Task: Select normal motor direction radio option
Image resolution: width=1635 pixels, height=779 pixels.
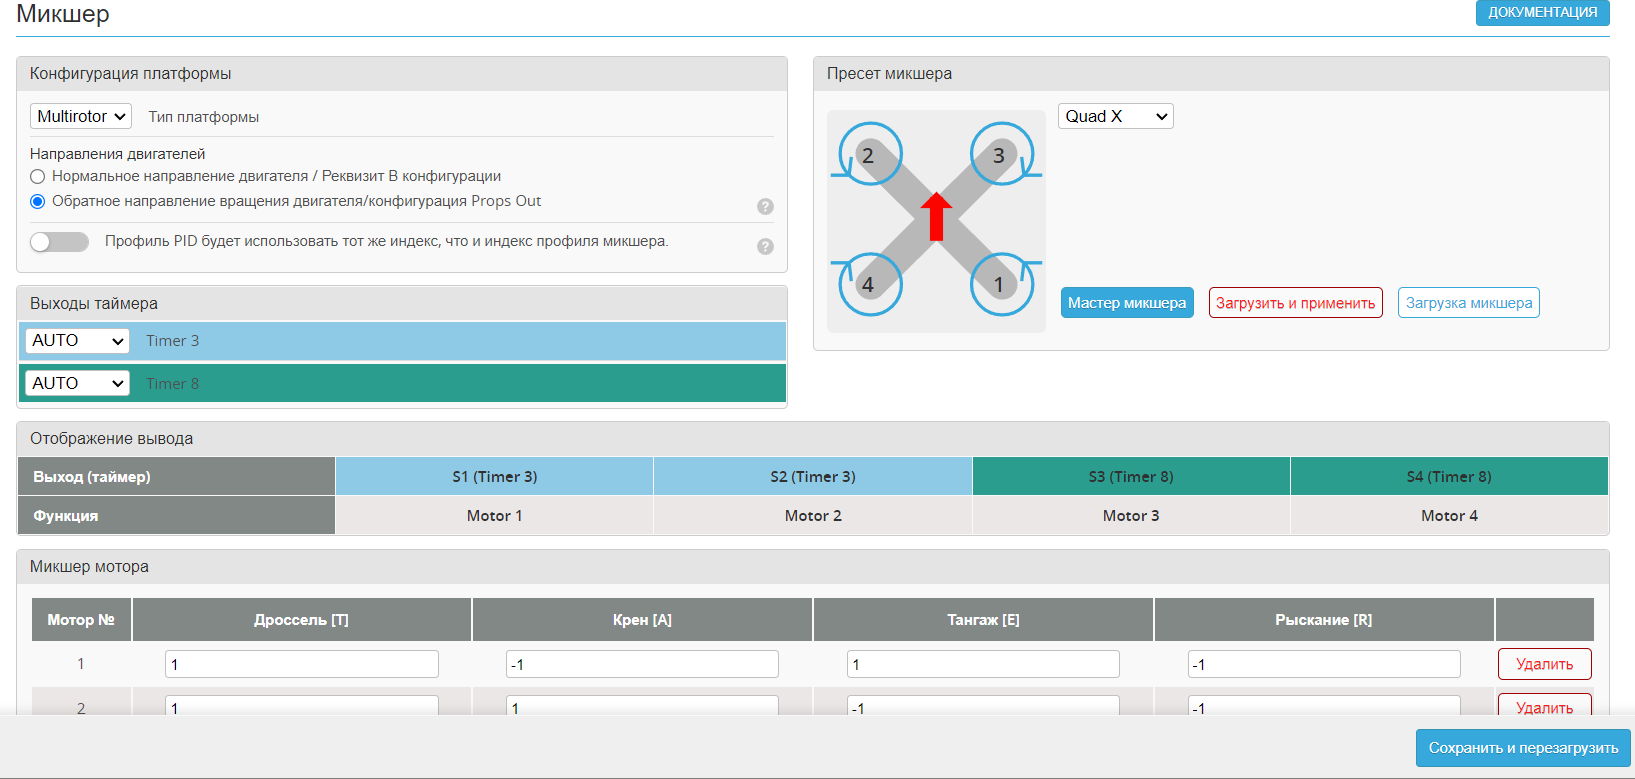Action: [38, 177]
